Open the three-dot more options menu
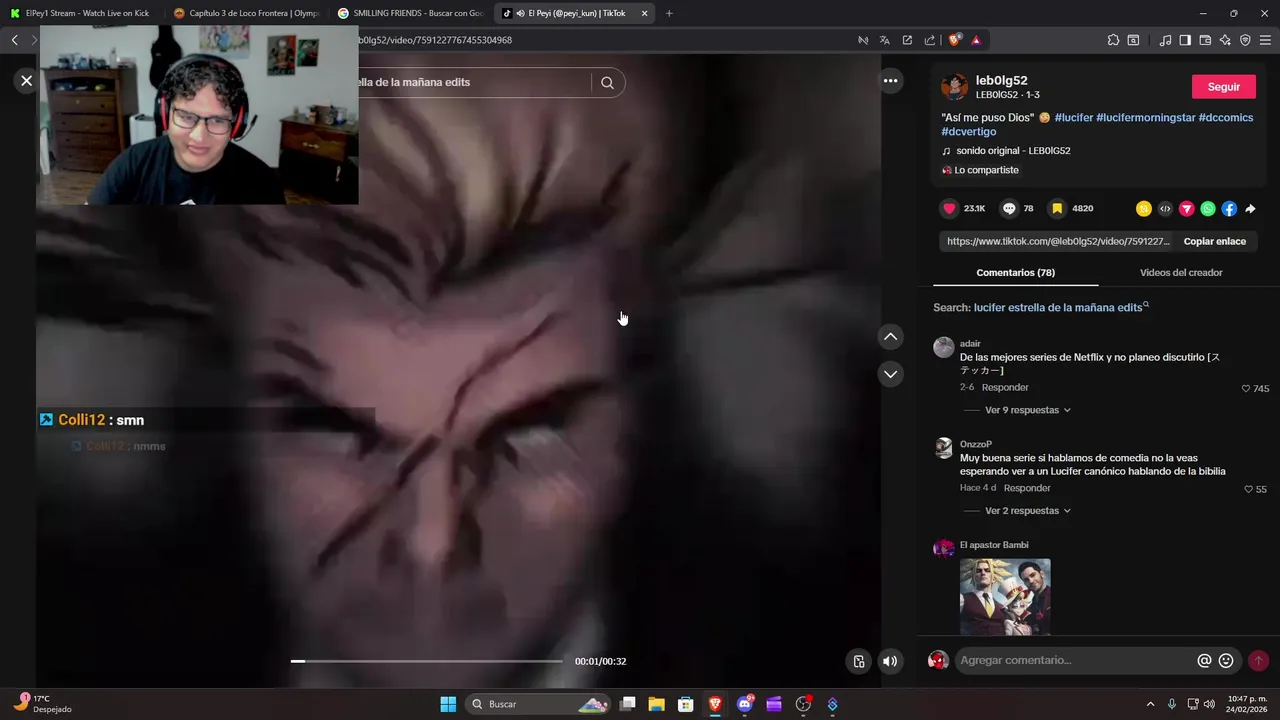The image size is (1280, 720). pyautogui.click(x=890, y=81)
